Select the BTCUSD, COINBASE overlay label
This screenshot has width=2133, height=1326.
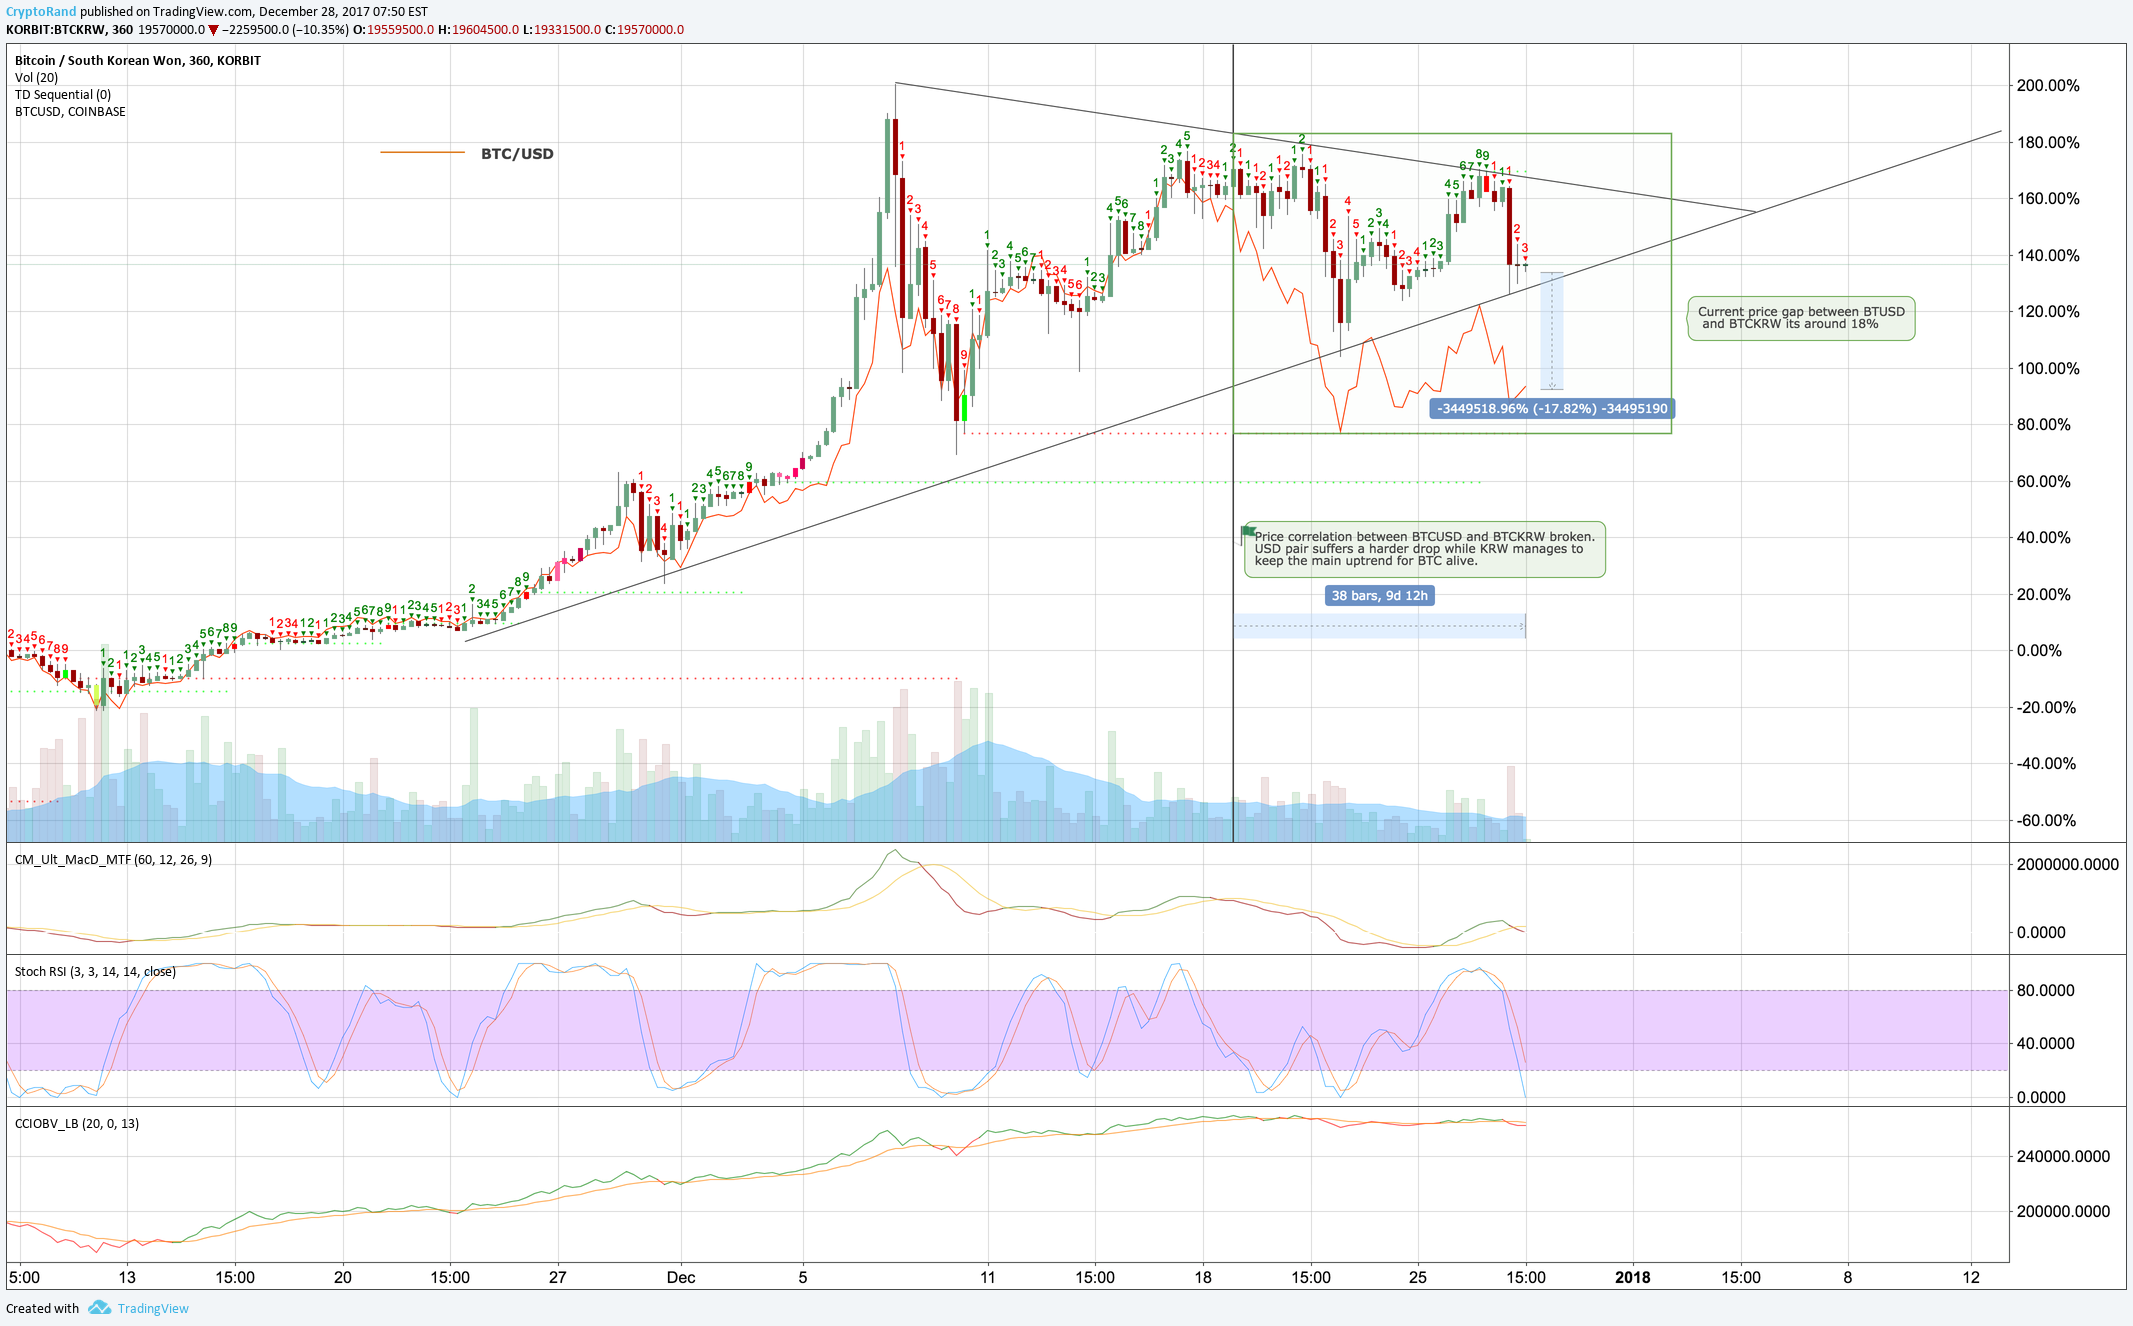click(70, 112)
